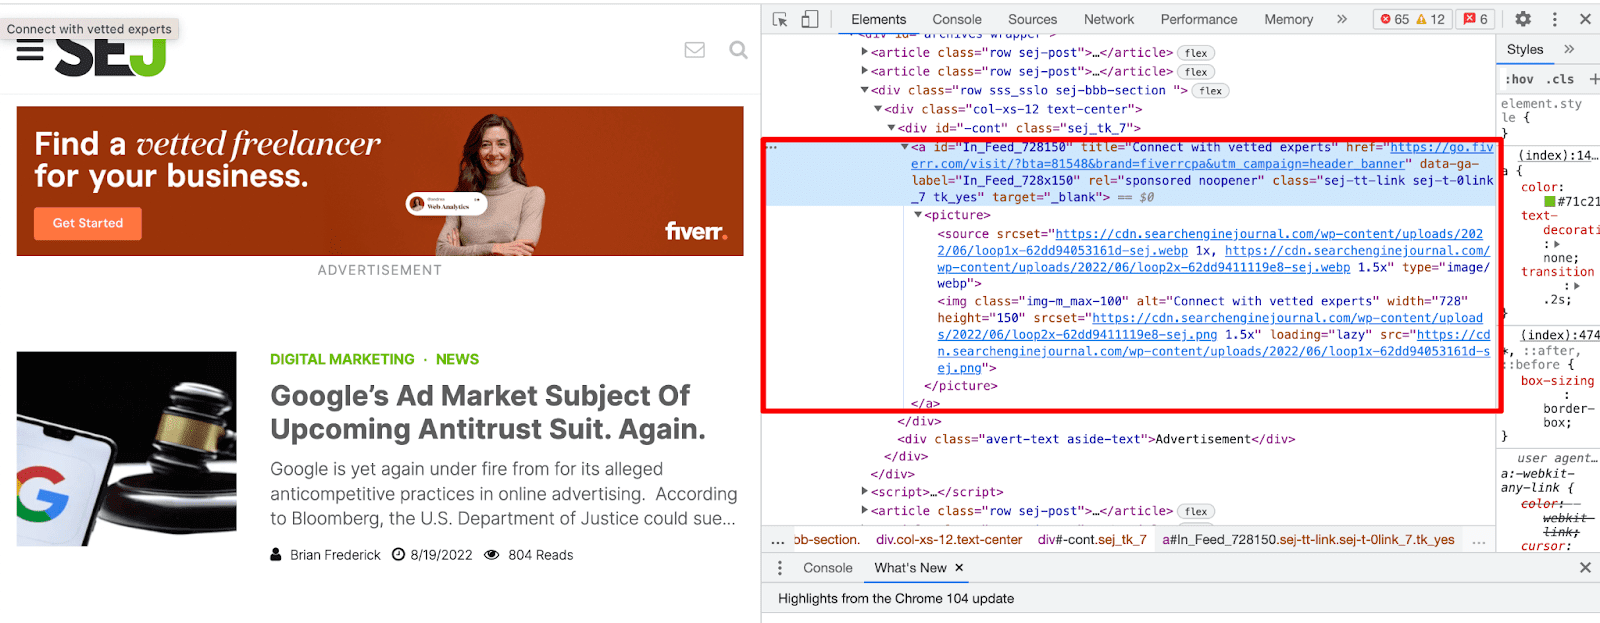Expand the script node
Viewport: 1600px width, 623px height.
(x=865, y=491)
